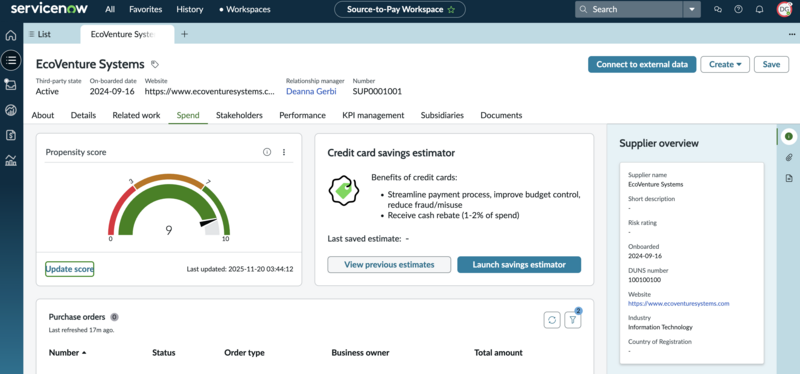This screenshot has height=374, width=800.
Task: Switch to the Subsidiaries tab
Action: [442, 115]
